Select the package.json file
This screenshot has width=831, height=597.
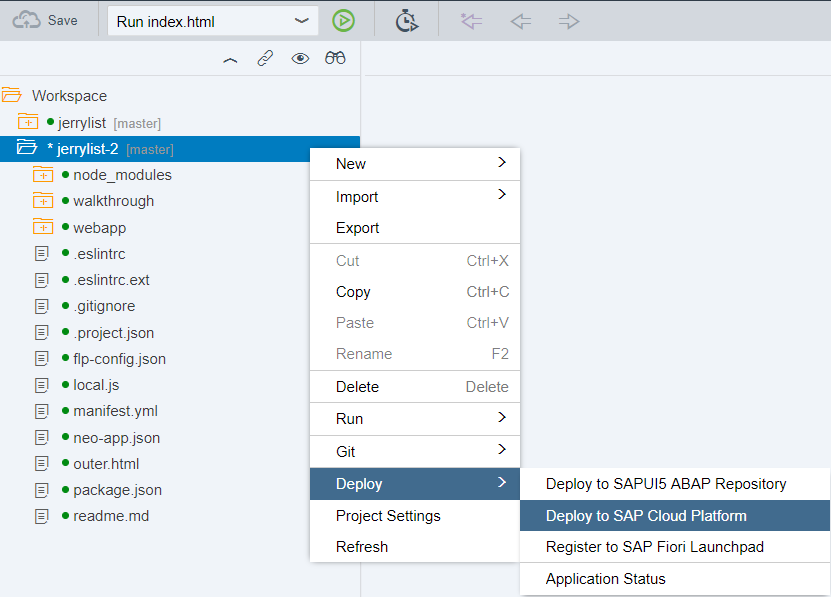coord(117,490)
